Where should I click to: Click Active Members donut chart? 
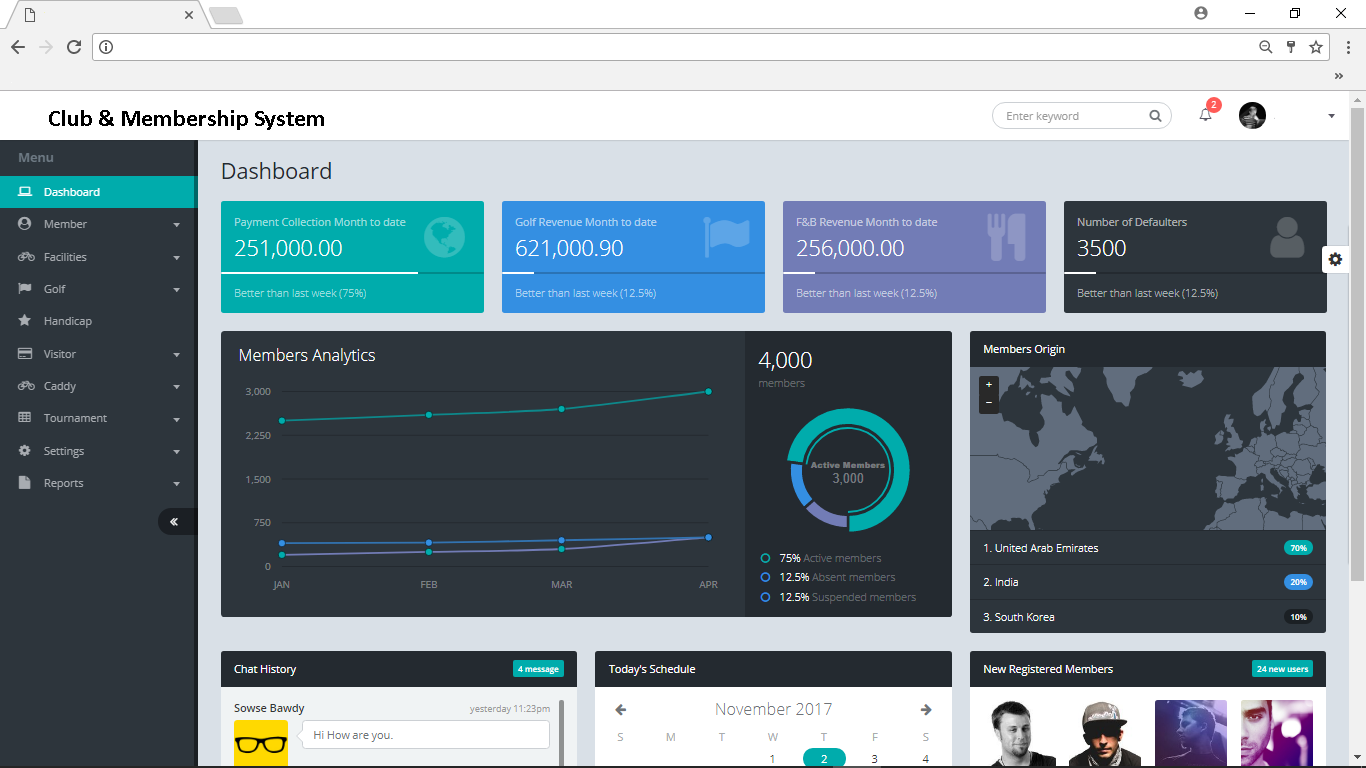point(848,470)
